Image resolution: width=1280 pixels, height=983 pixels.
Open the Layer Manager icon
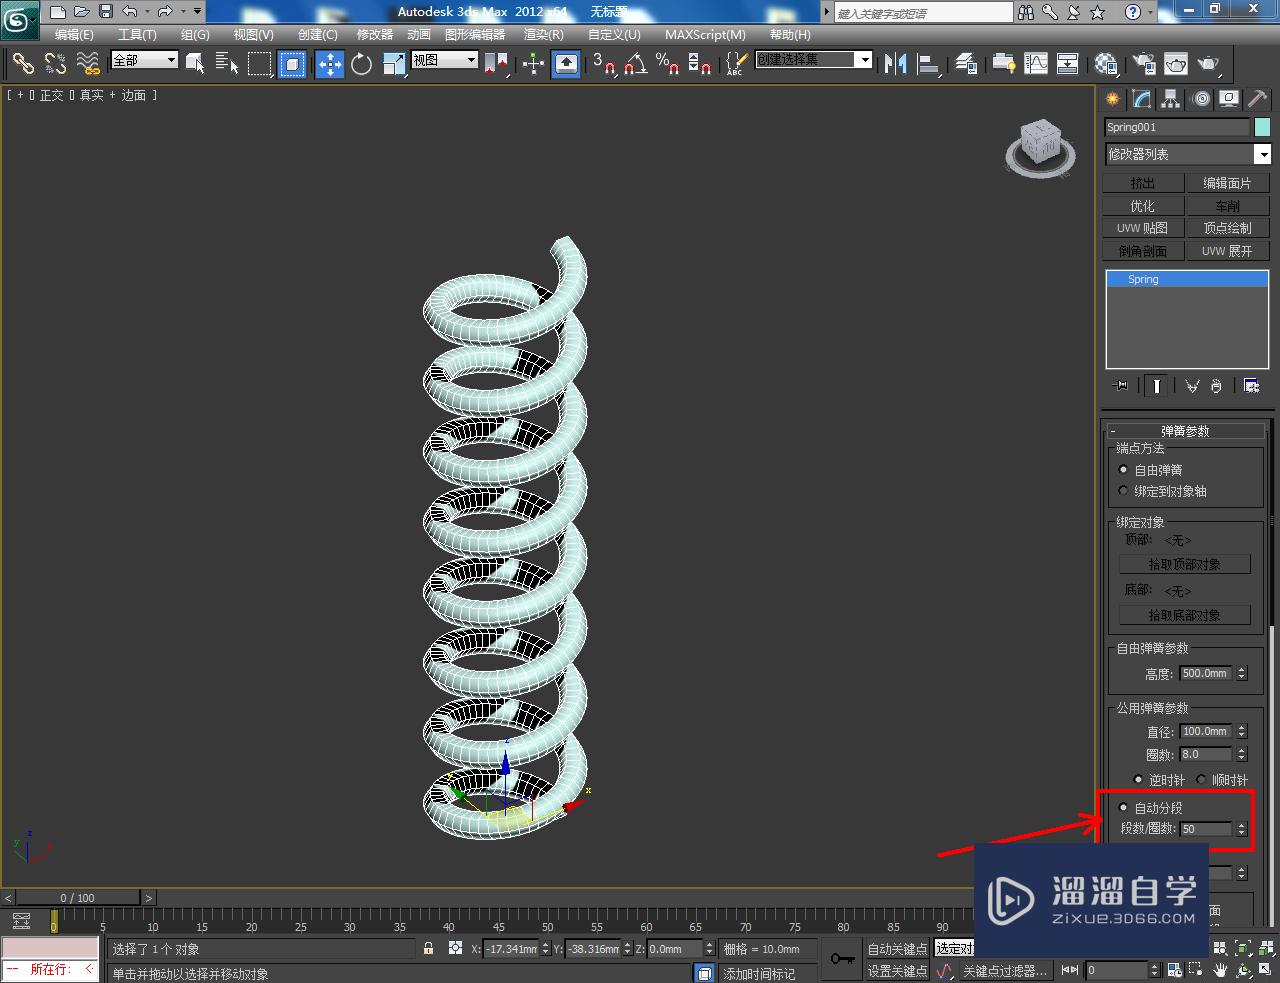(966, 64)
